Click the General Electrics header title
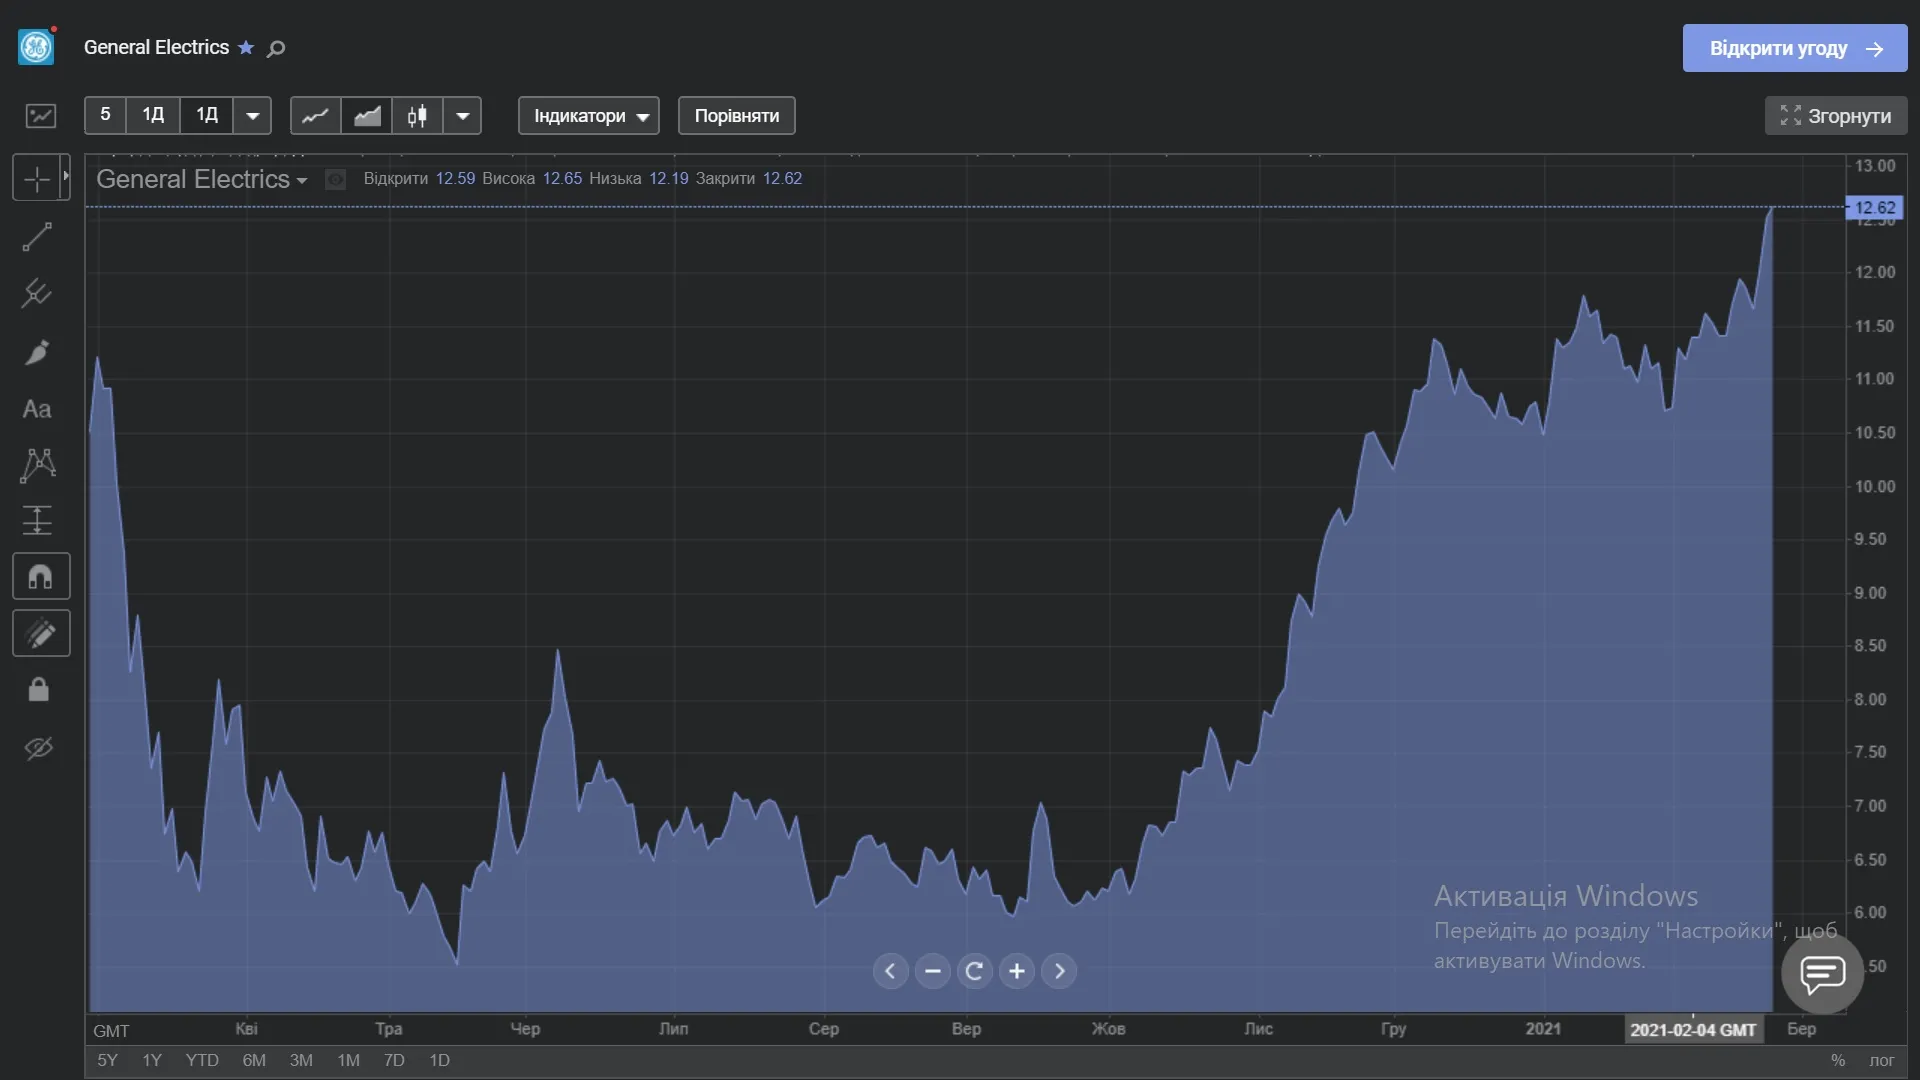The height and width of the screenshot is (1080, 1920). pos(156,47)
